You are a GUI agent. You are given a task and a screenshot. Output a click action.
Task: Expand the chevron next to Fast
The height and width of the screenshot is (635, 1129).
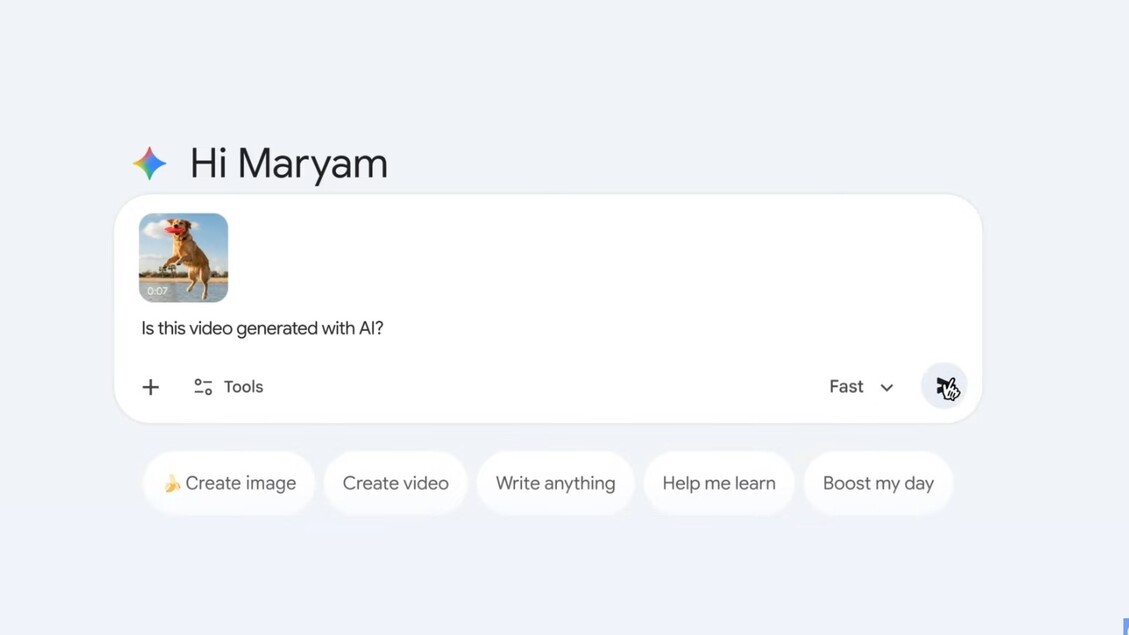pyautogui.click(x=887, y=388)
